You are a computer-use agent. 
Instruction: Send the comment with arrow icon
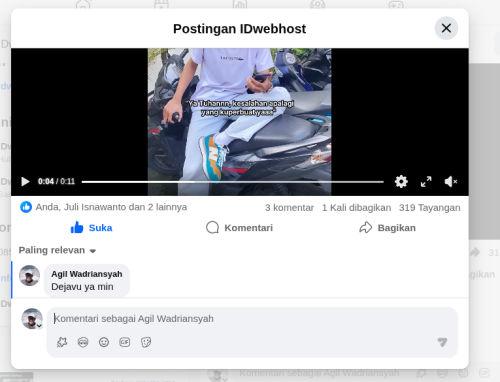(442, 342)
